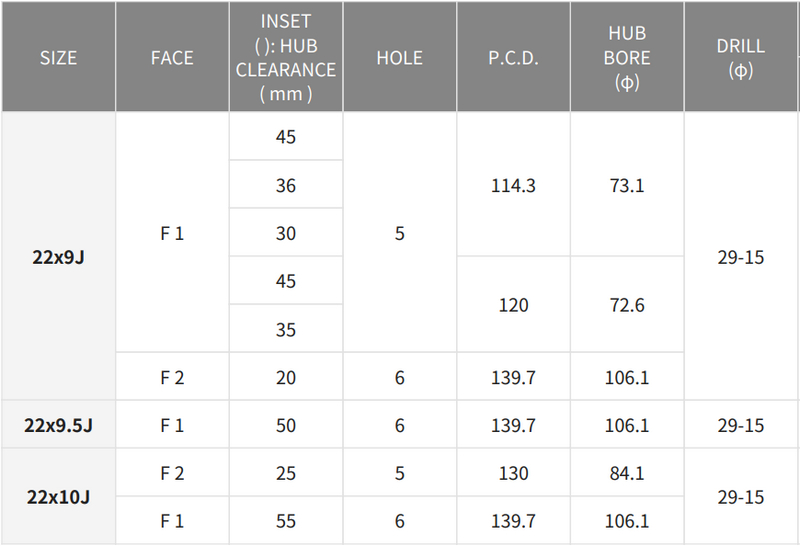Click the 130 P.C.D. cell
The width and height of the screenshot is (800, 546).
(514, 473)
